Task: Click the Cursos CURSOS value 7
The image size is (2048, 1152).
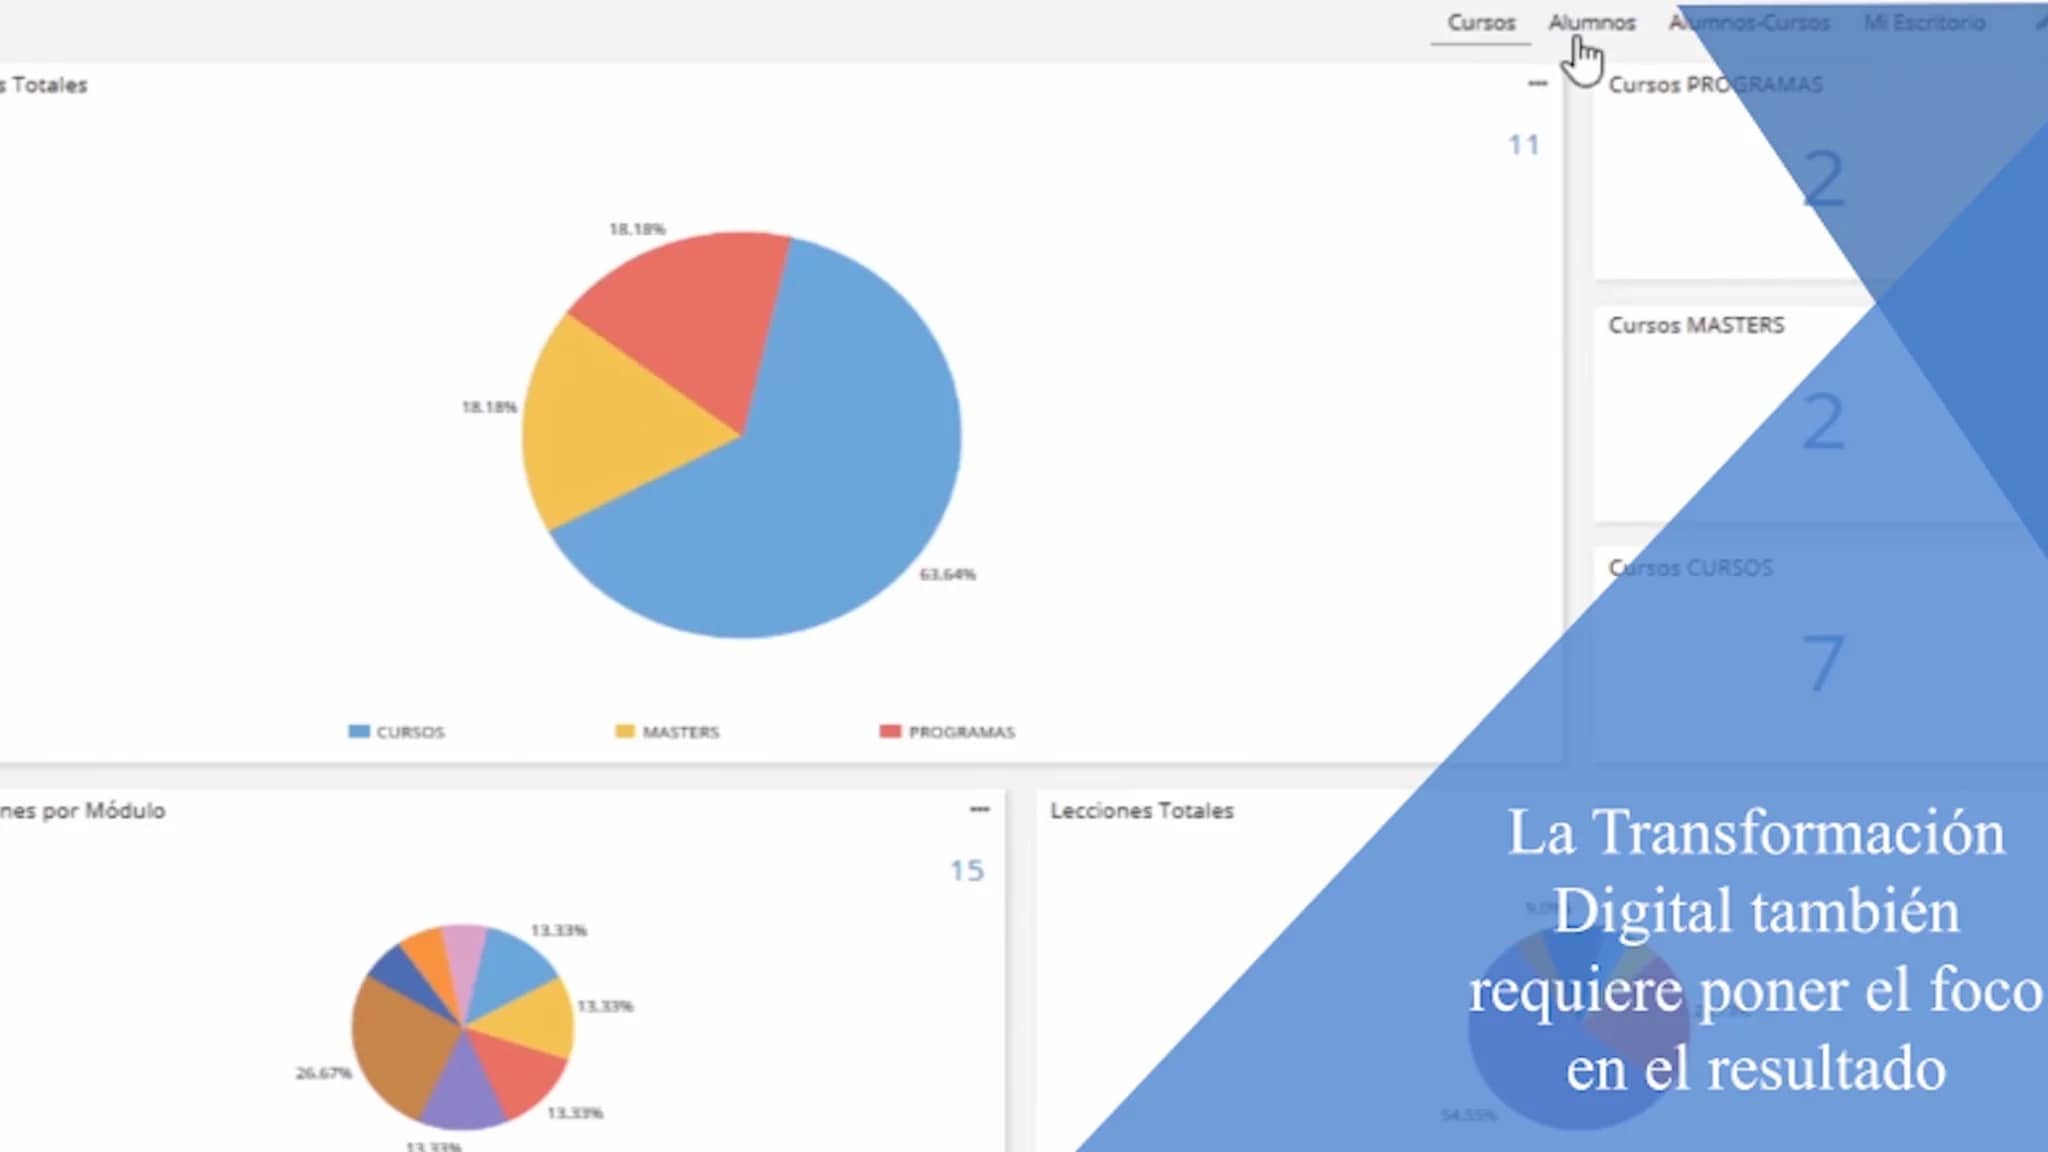Action: tap(1823, 662)
